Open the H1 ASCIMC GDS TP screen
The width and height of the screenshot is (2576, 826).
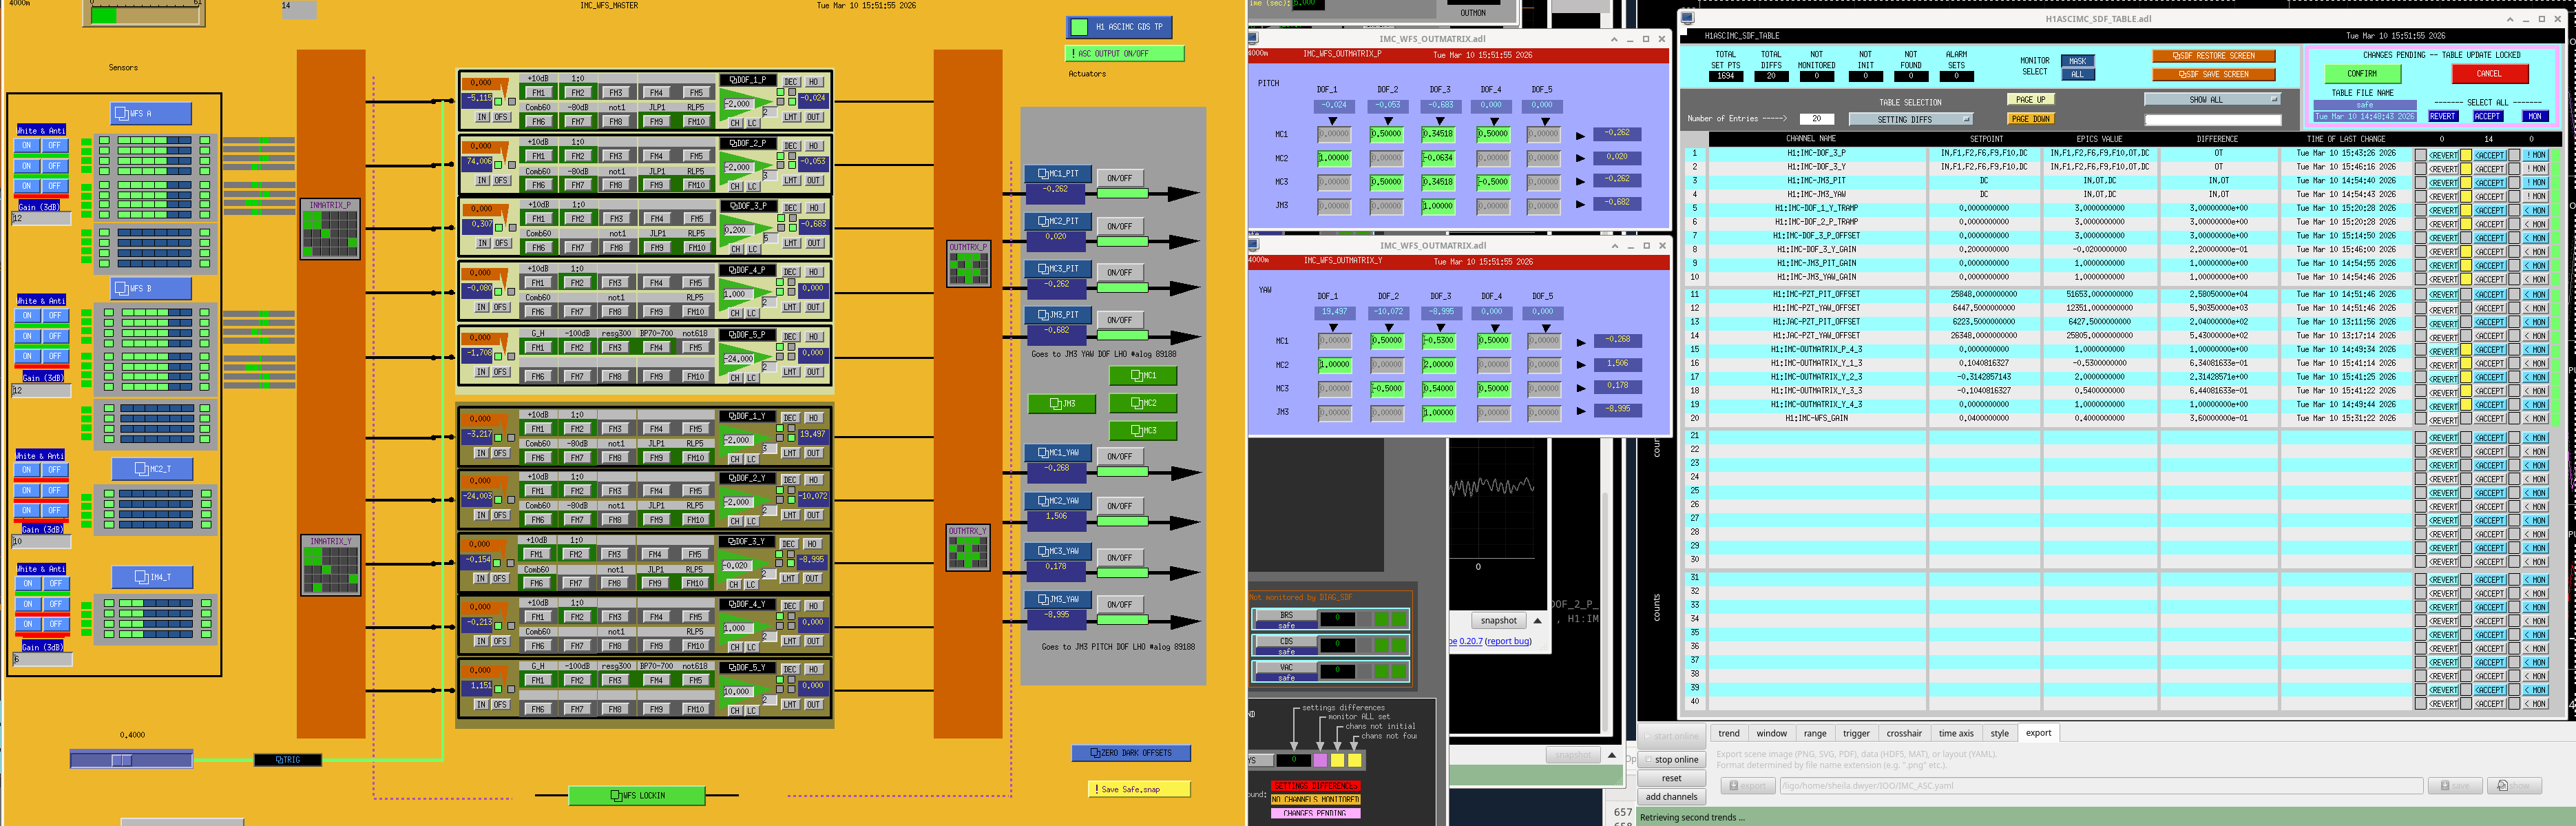pyautogui.click(x=1119, y=27)
